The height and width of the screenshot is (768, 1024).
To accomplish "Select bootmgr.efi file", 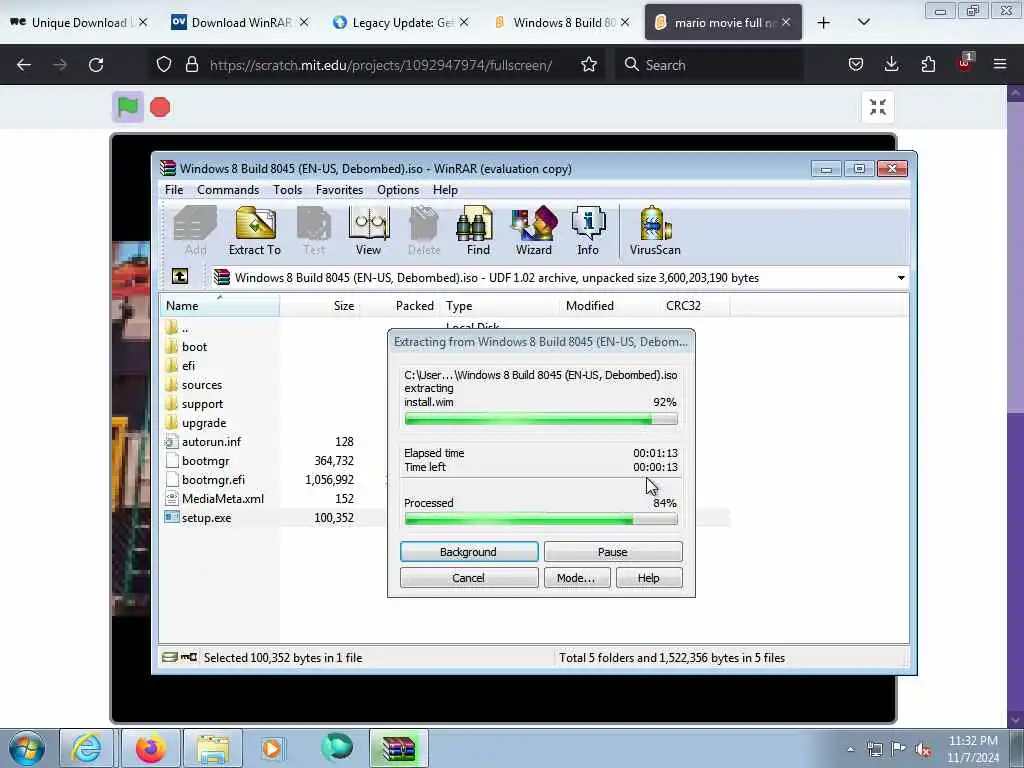I will coord(213,479).
